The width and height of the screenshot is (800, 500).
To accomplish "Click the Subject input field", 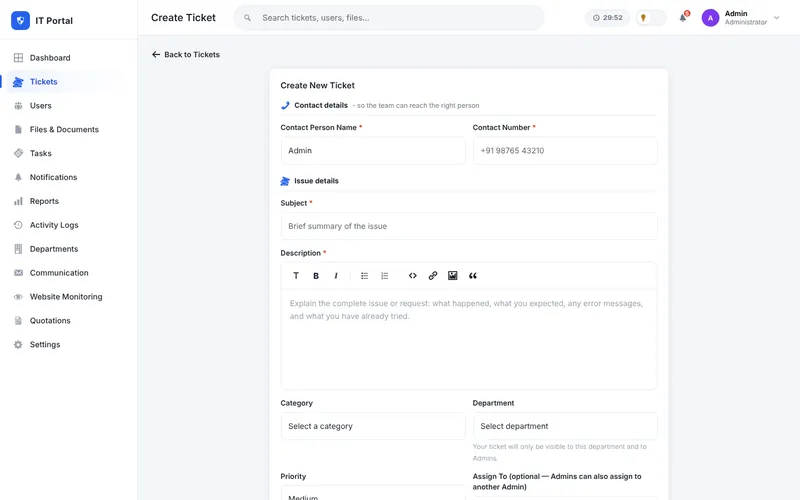I will point(469,226).
